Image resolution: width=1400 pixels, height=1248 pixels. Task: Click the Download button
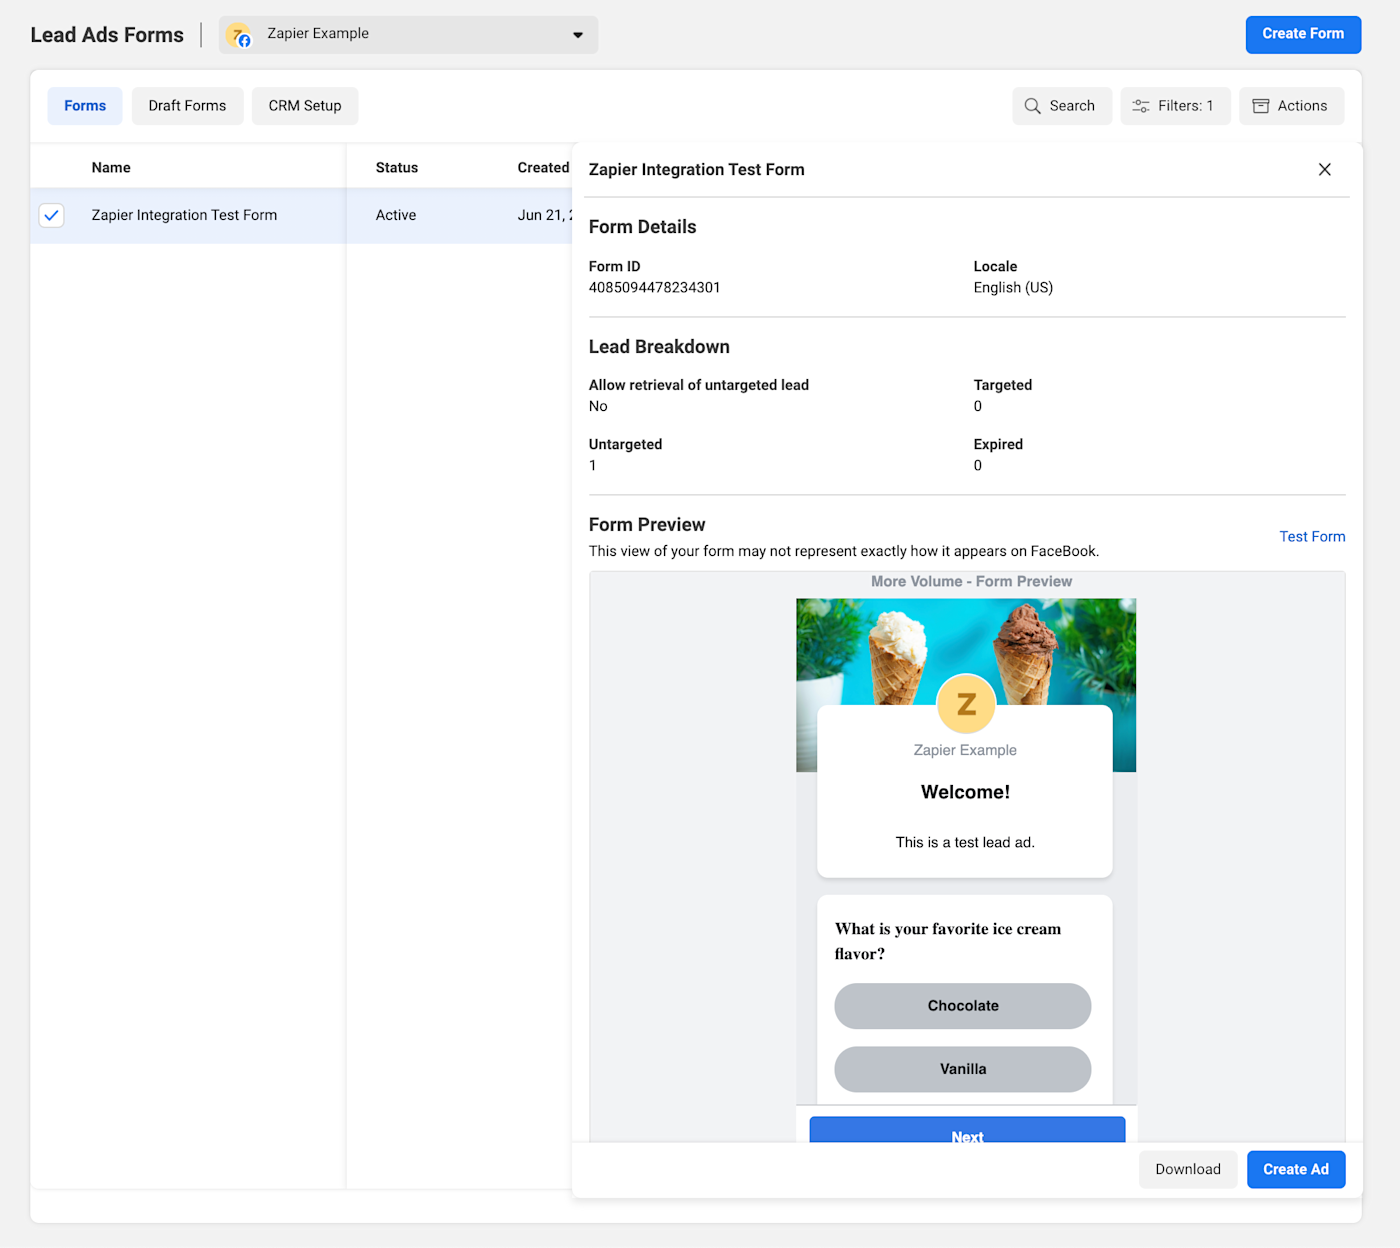[x=1188, y=1169]
